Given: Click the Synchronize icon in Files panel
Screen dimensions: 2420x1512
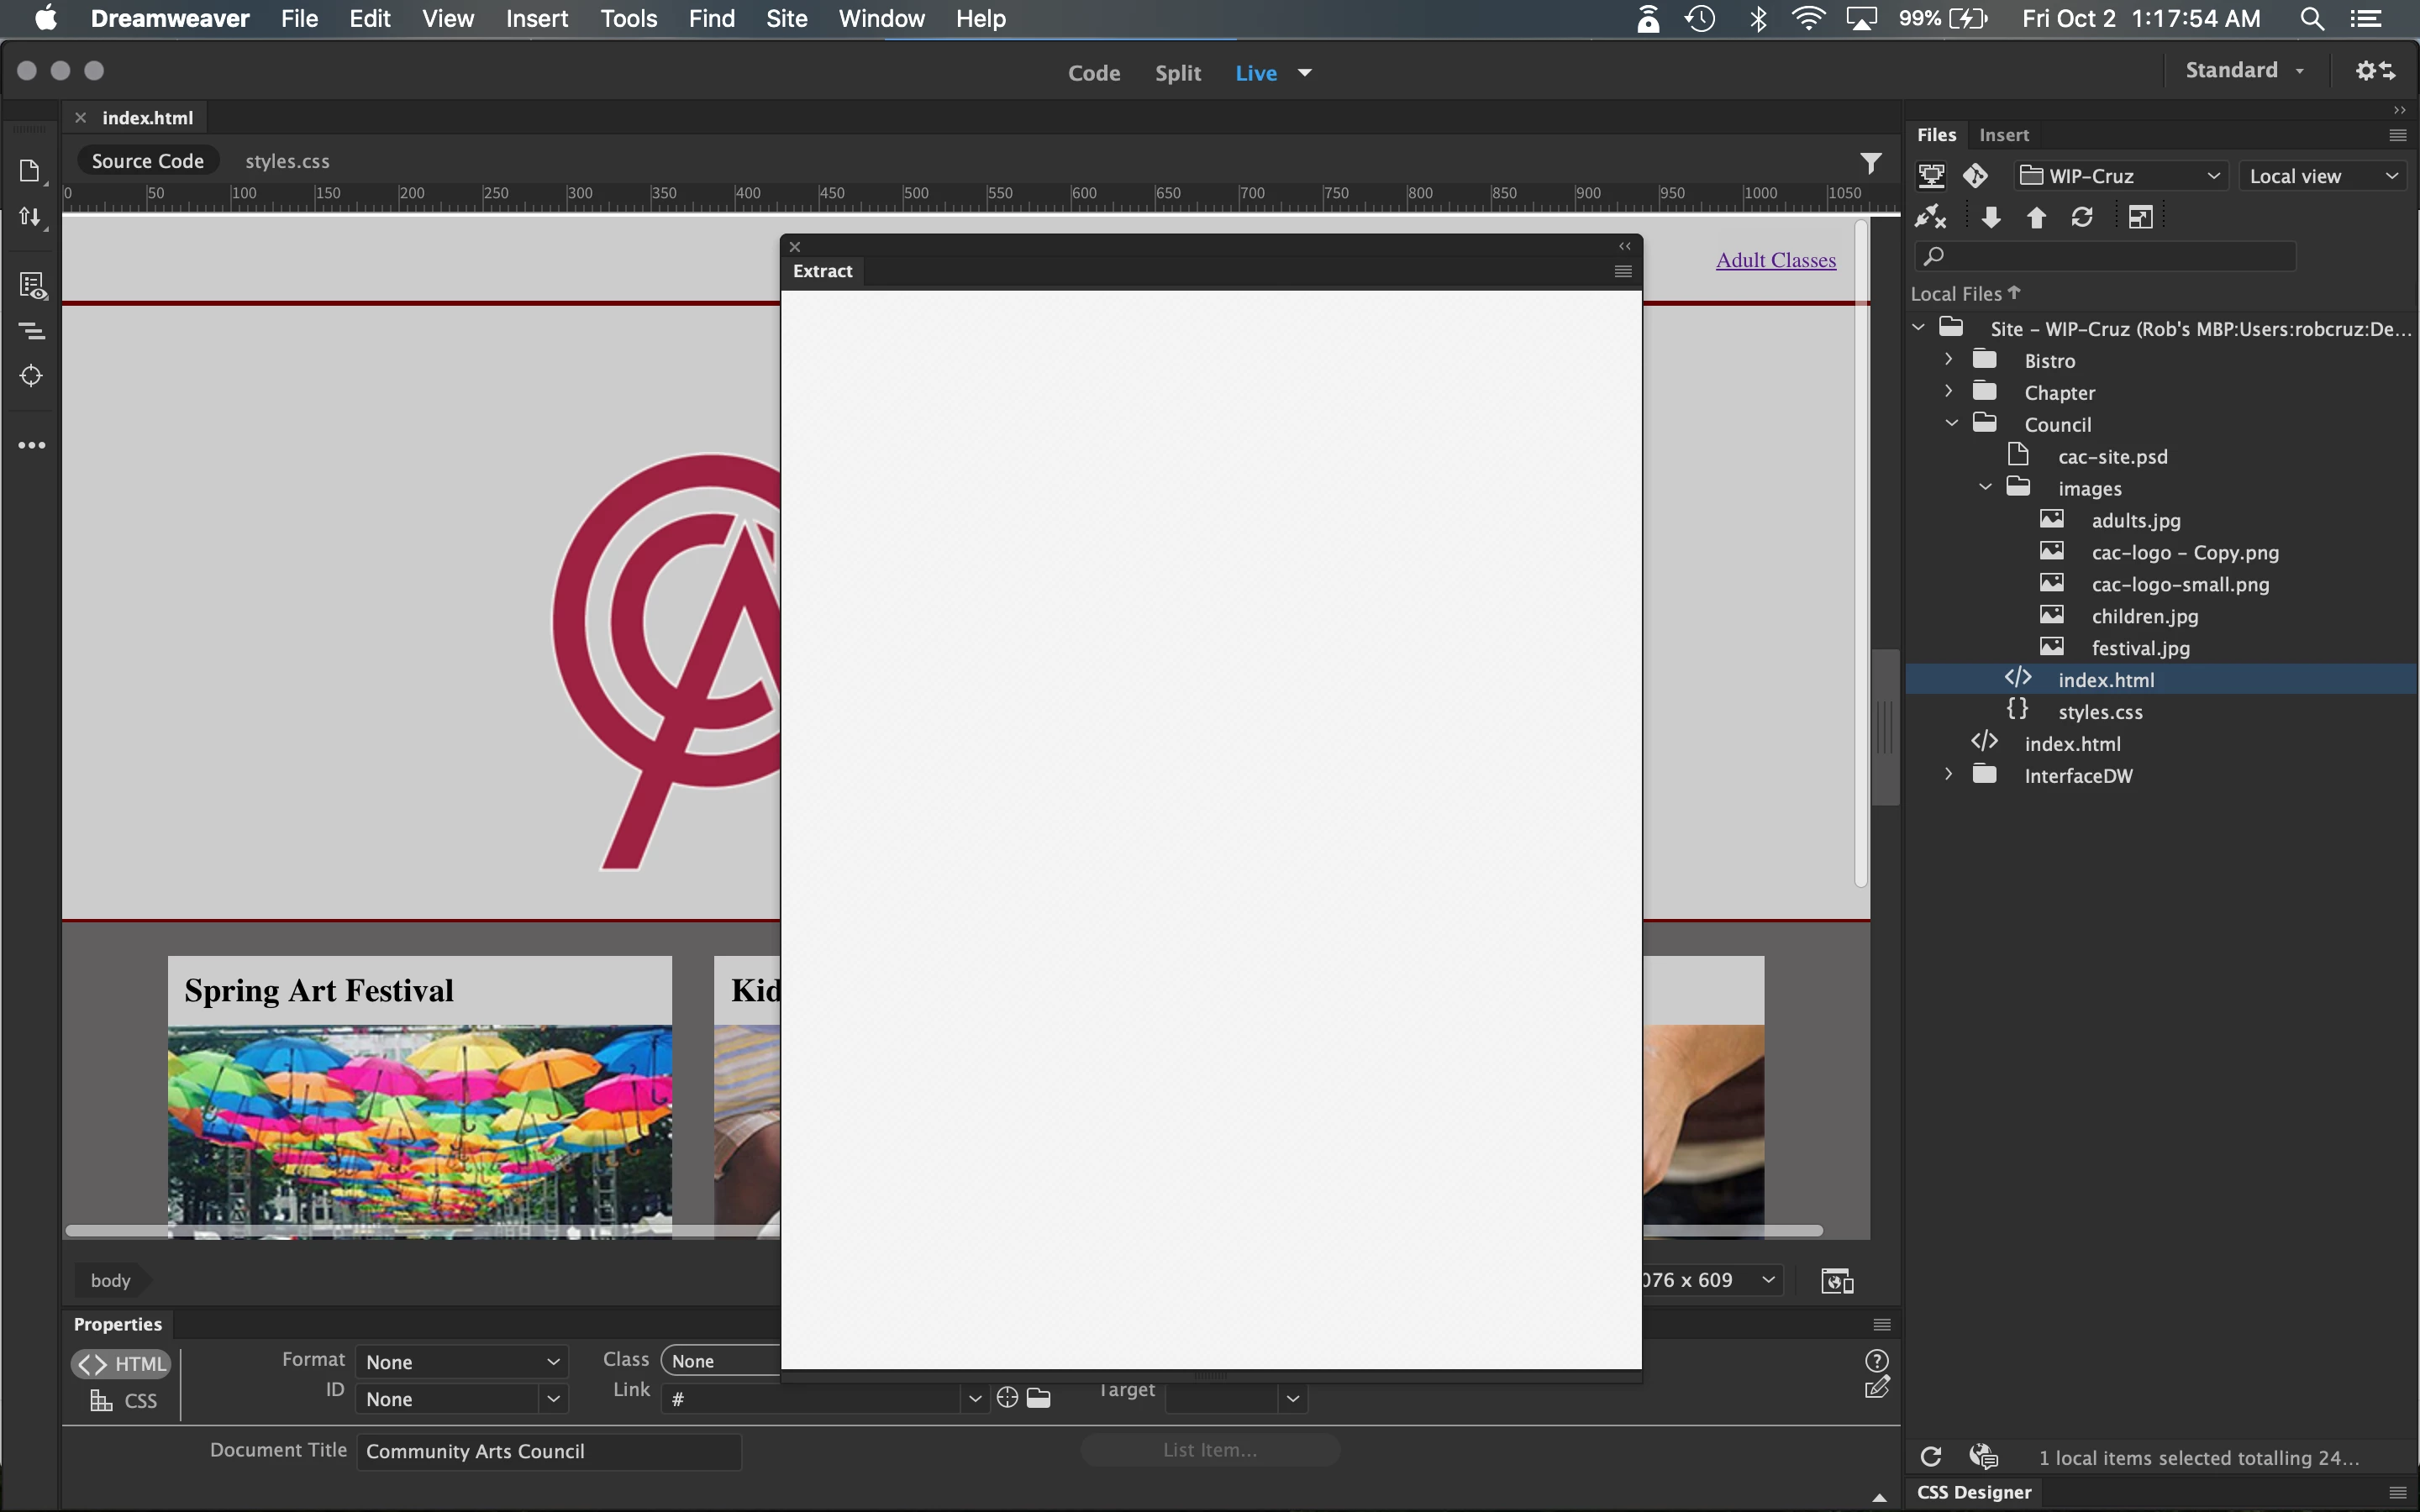Looking at the screenshot, I should click(2082, 217).
